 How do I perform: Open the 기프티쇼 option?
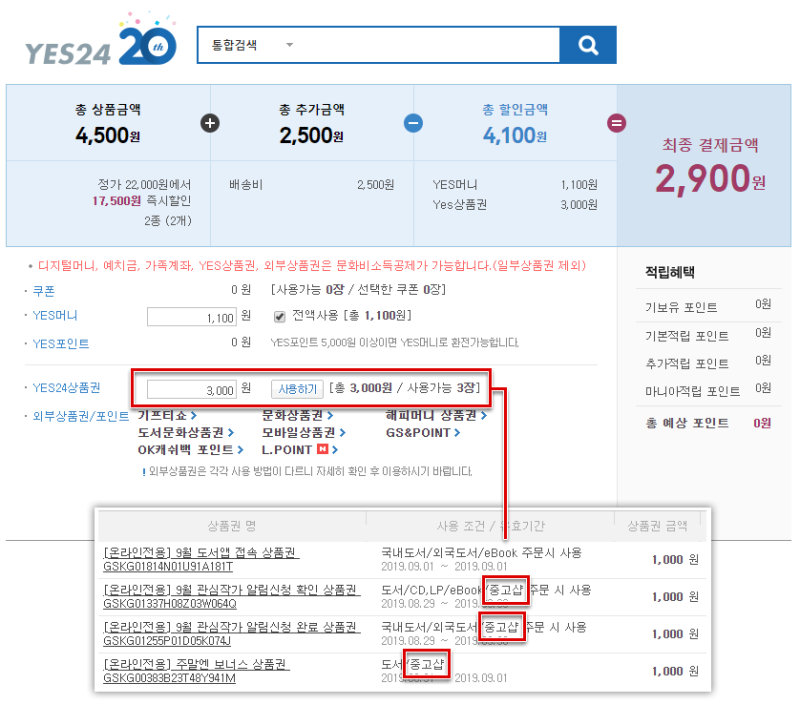(x=167, y=415)
